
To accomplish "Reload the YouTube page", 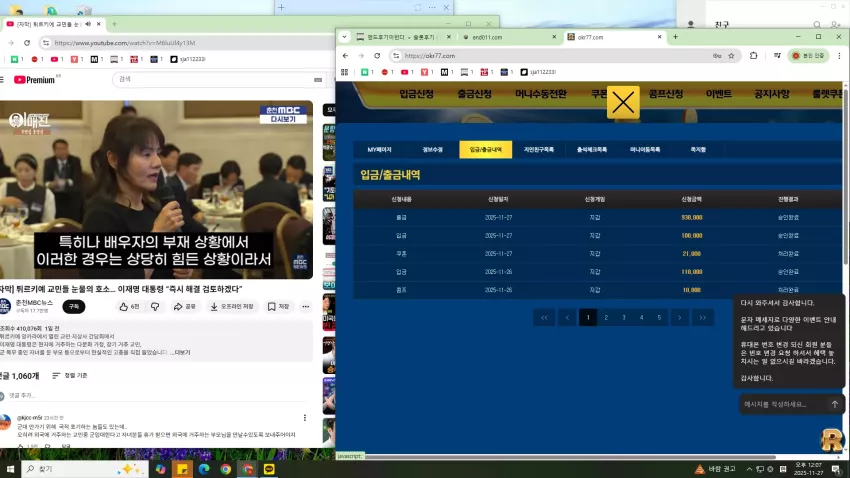I will pos(27,43).
